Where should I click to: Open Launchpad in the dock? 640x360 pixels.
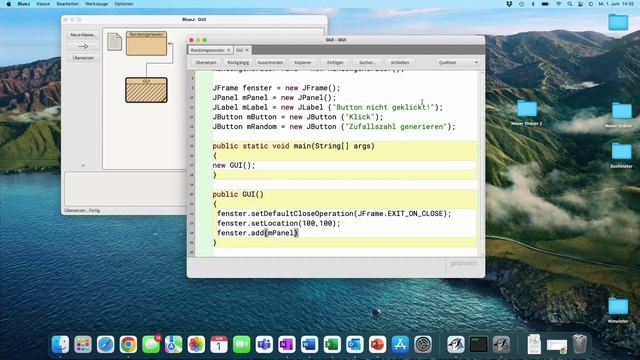pos(83,344)
